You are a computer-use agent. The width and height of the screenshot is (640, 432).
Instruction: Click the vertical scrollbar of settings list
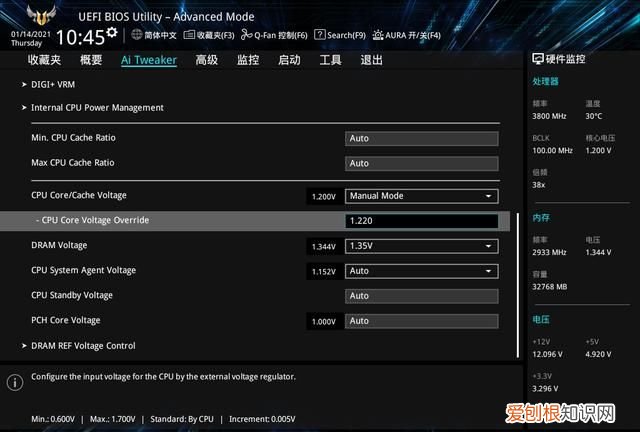(517, 285)
